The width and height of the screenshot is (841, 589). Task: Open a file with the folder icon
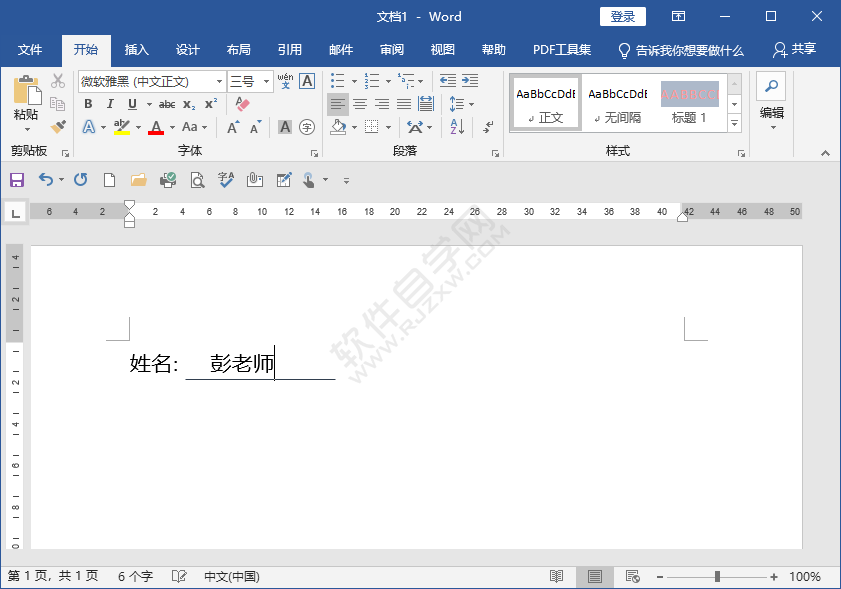139,180
